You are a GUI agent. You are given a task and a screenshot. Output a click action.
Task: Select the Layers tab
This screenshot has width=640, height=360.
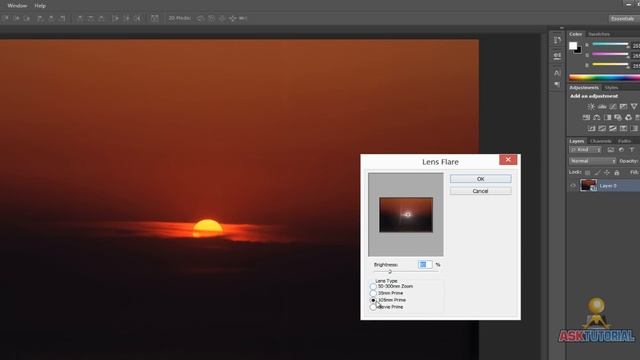(x=577, y=141)
